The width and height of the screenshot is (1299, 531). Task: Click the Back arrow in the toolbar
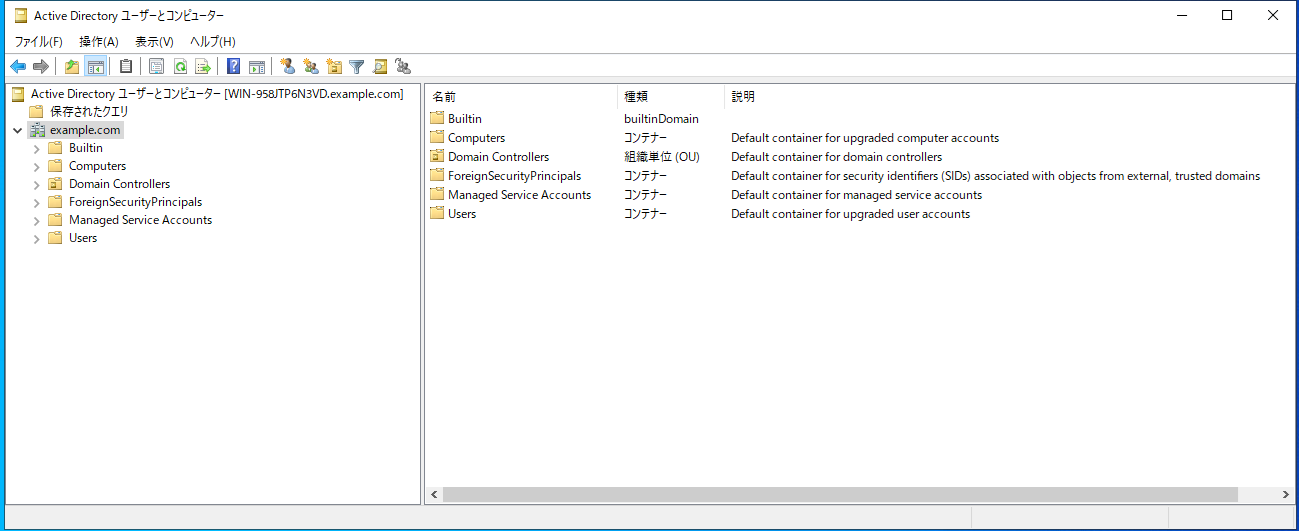[18, 67]
